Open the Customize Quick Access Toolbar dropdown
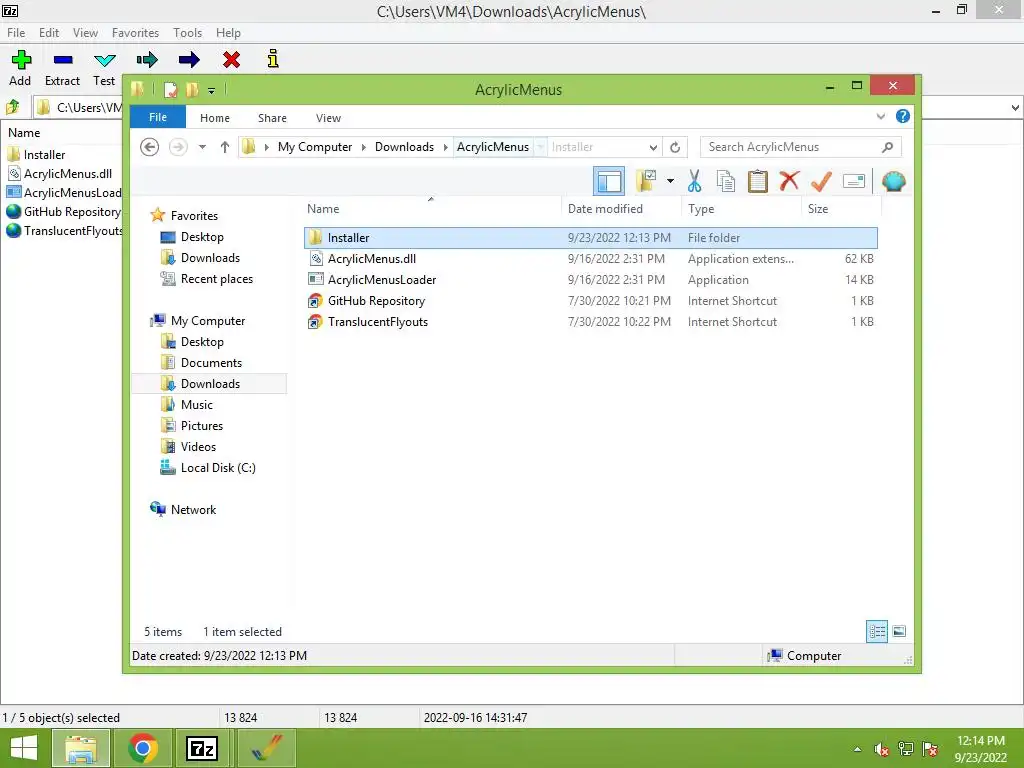Screen dimensions: 1024x768 (x=212, y=91)
